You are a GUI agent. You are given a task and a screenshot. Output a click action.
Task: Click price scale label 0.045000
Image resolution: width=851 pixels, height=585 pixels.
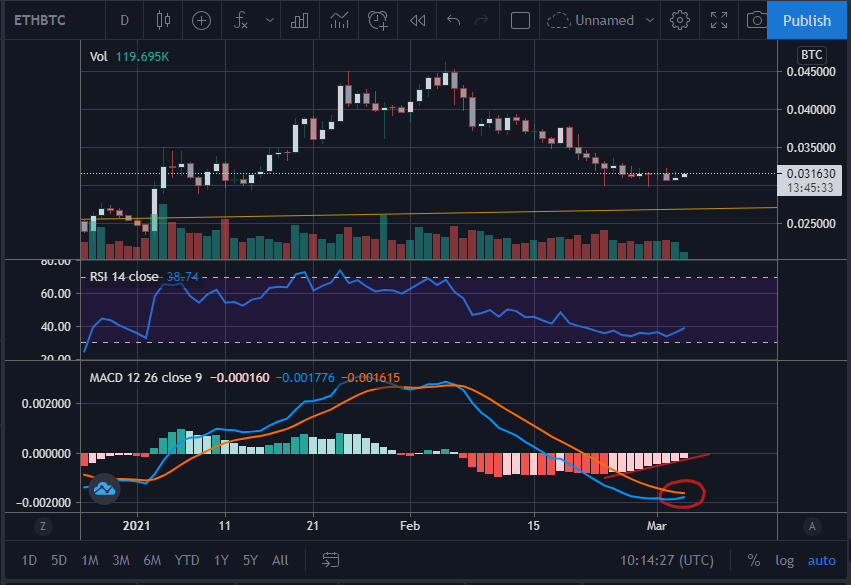click(x=811, y=72)
